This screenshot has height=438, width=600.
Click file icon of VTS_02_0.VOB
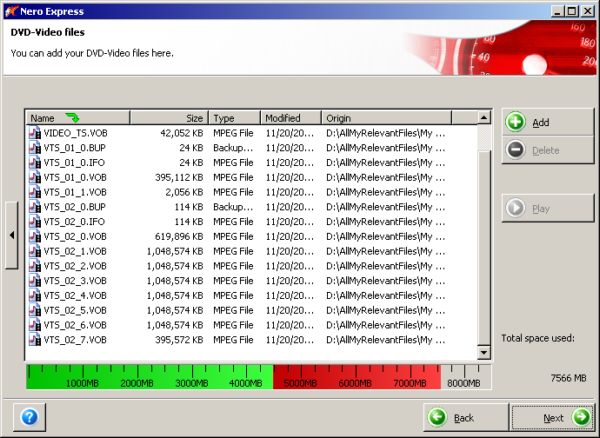pyautogui.click(x=35, y=236)
